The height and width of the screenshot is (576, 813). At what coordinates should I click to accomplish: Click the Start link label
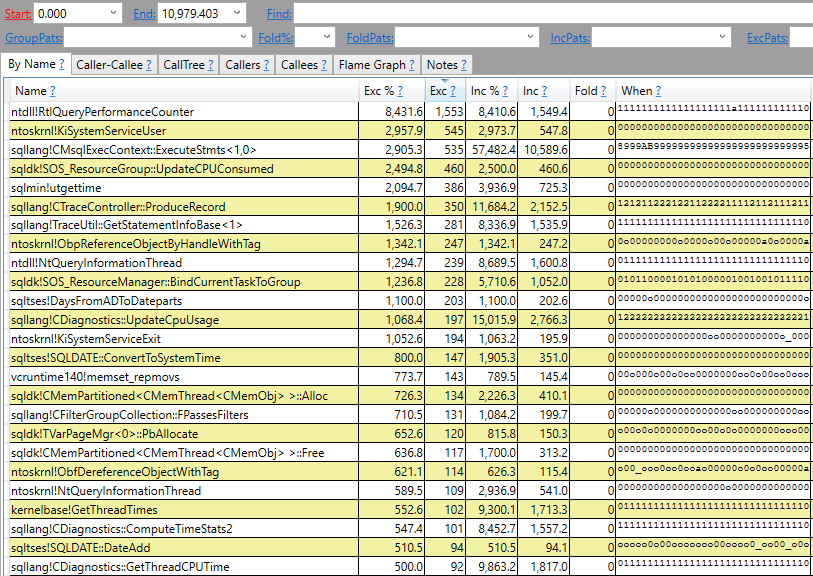click(18, 14)
